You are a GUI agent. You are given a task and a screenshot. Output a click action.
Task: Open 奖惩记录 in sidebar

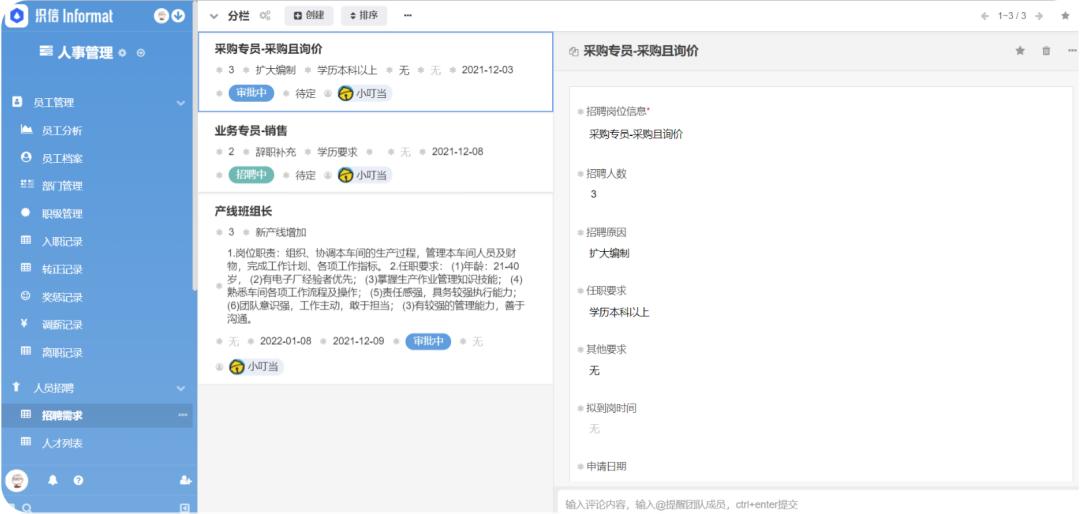pyautogui.click(x=62, y=297)
